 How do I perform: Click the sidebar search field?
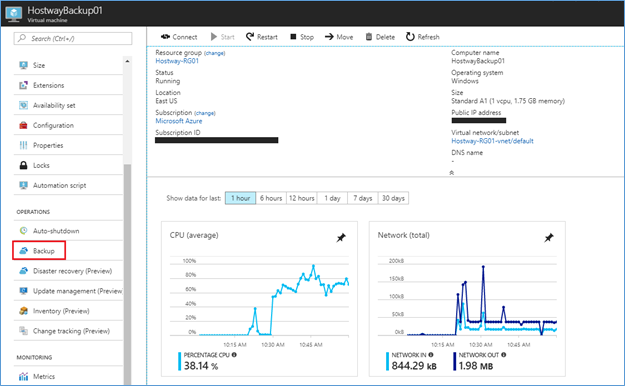[x=73, y=38]
